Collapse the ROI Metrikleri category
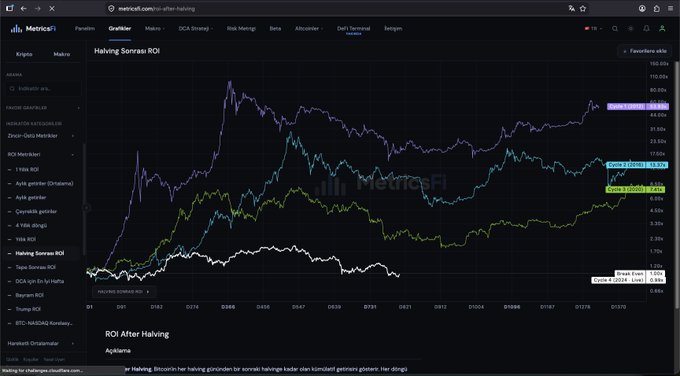 point(40,154)
